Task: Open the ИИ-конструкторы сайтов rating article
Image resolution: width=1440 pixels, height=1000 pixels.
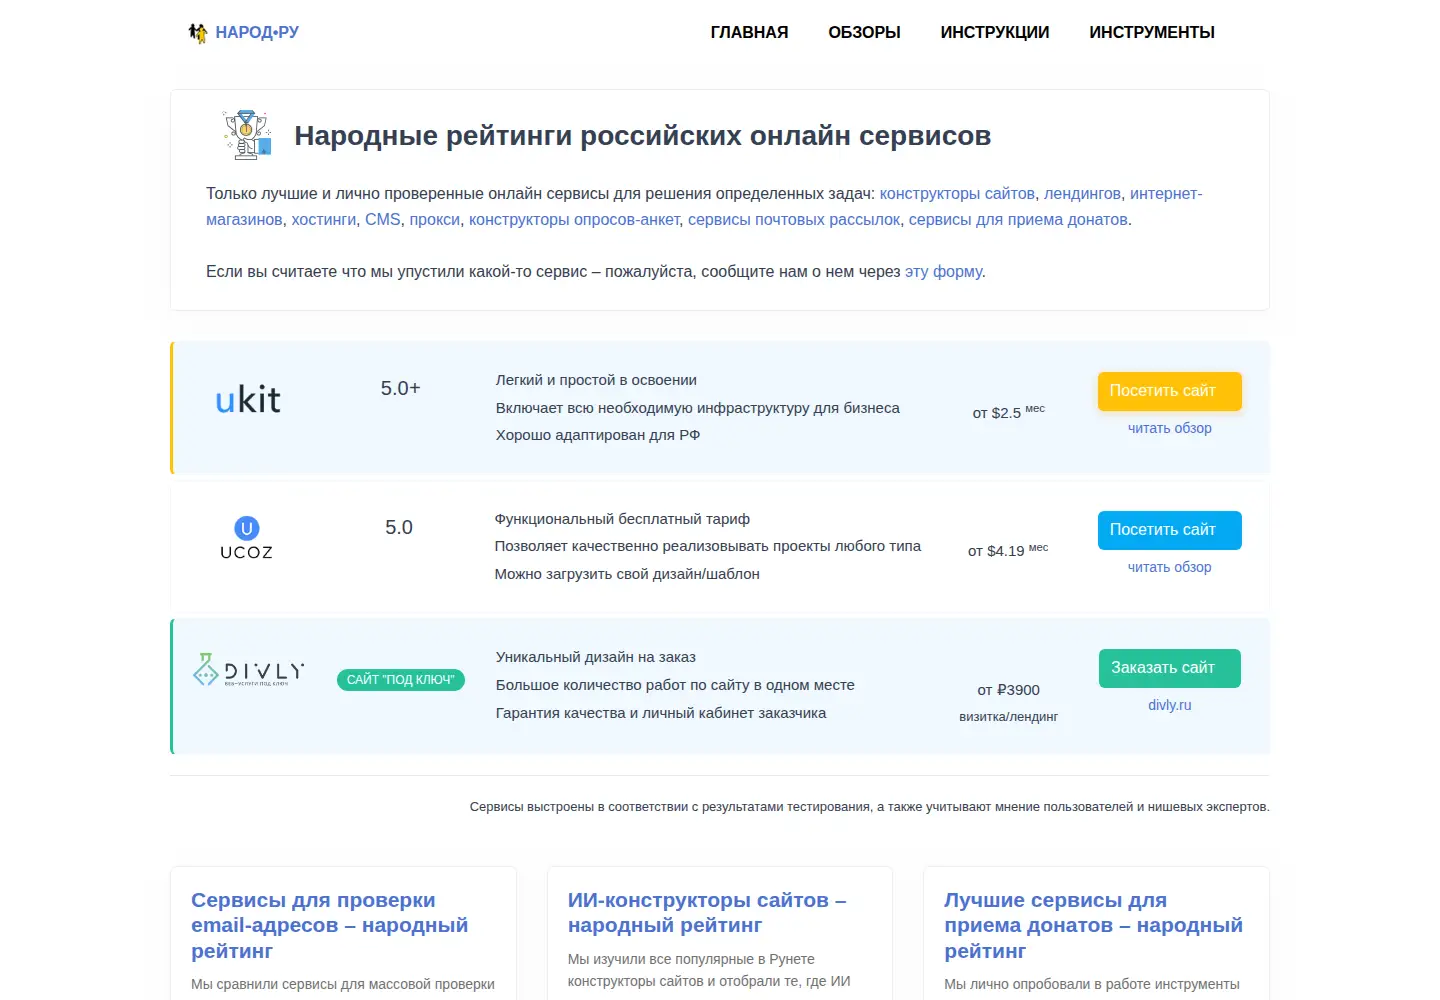Action: [707, 913]
